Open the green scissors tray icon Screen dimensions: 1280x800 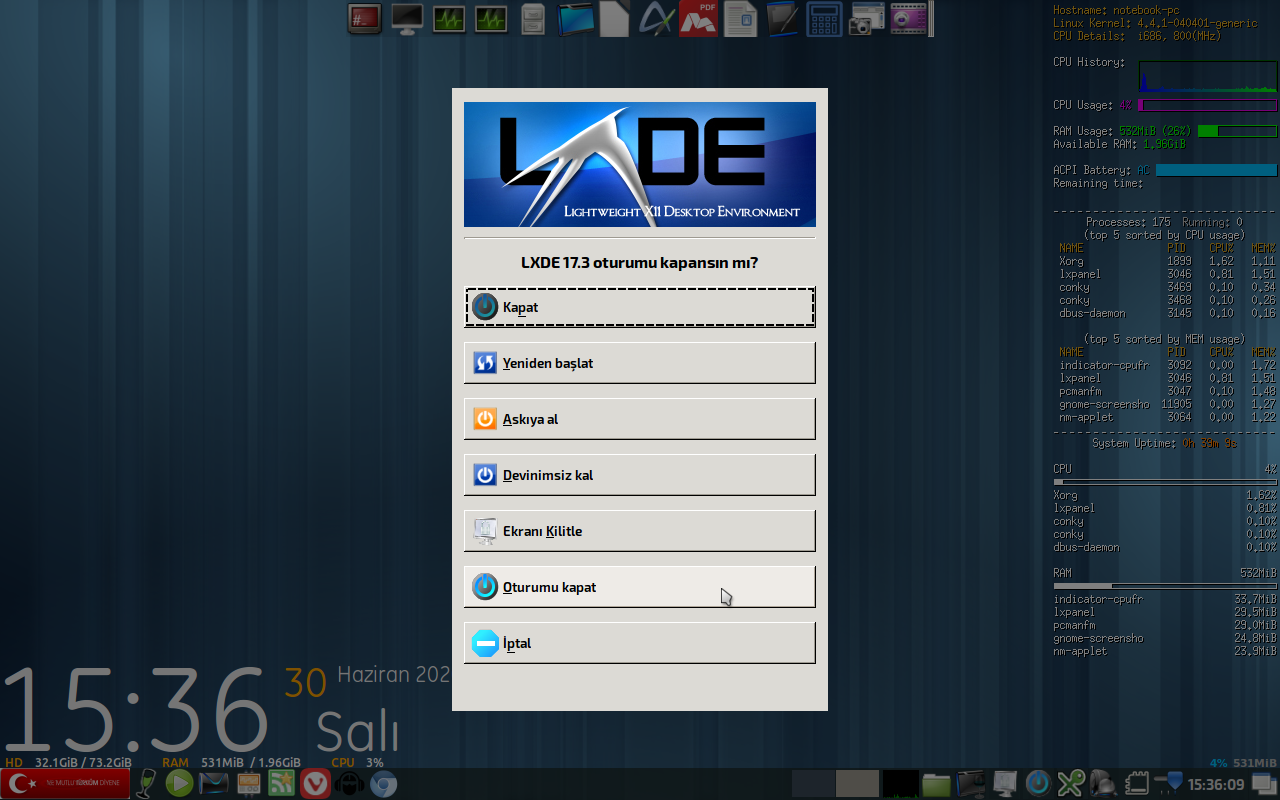click(x=1071, y=784)
